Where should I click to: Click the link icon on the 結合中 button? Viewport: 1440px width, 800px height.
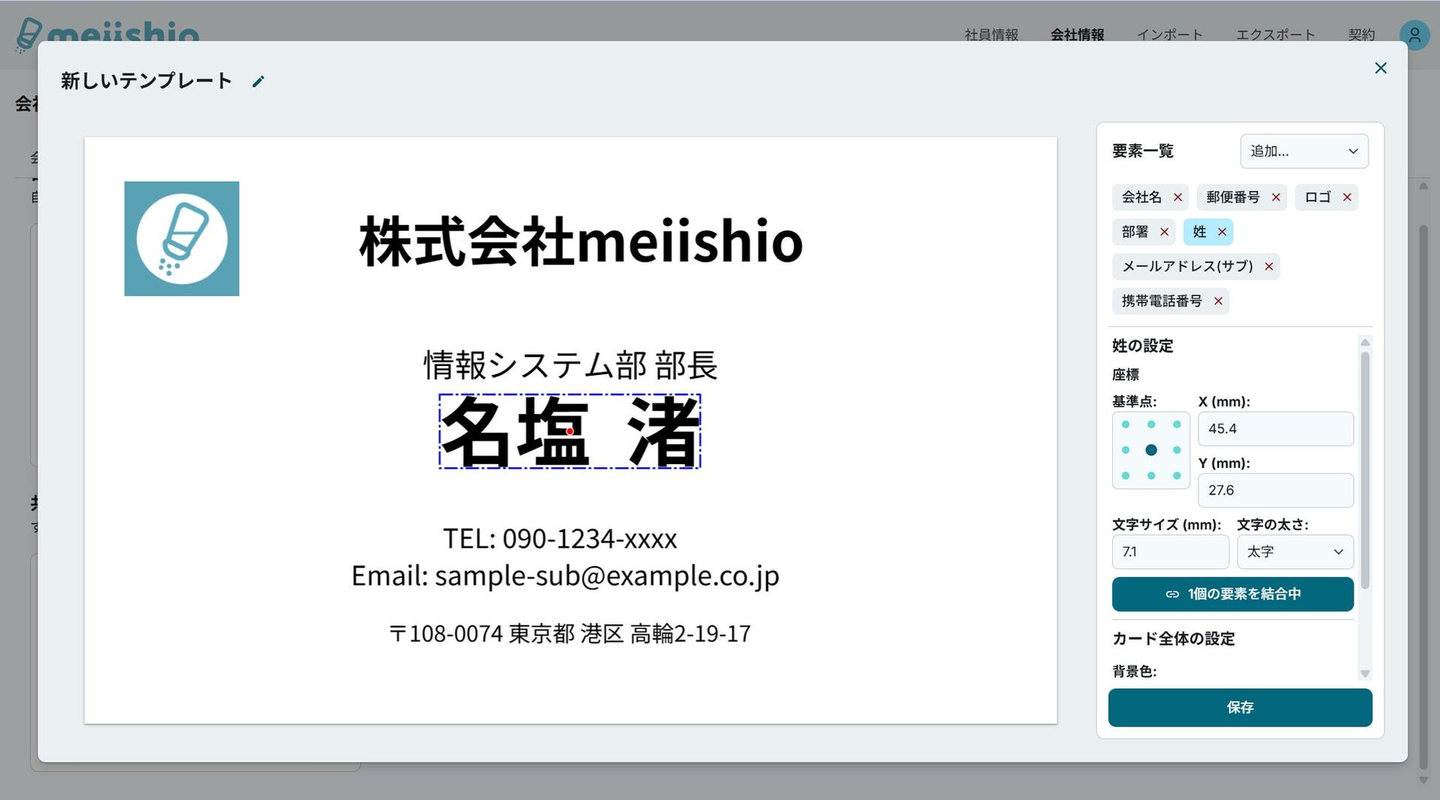pyautogui.click(x=1173, y=594)
